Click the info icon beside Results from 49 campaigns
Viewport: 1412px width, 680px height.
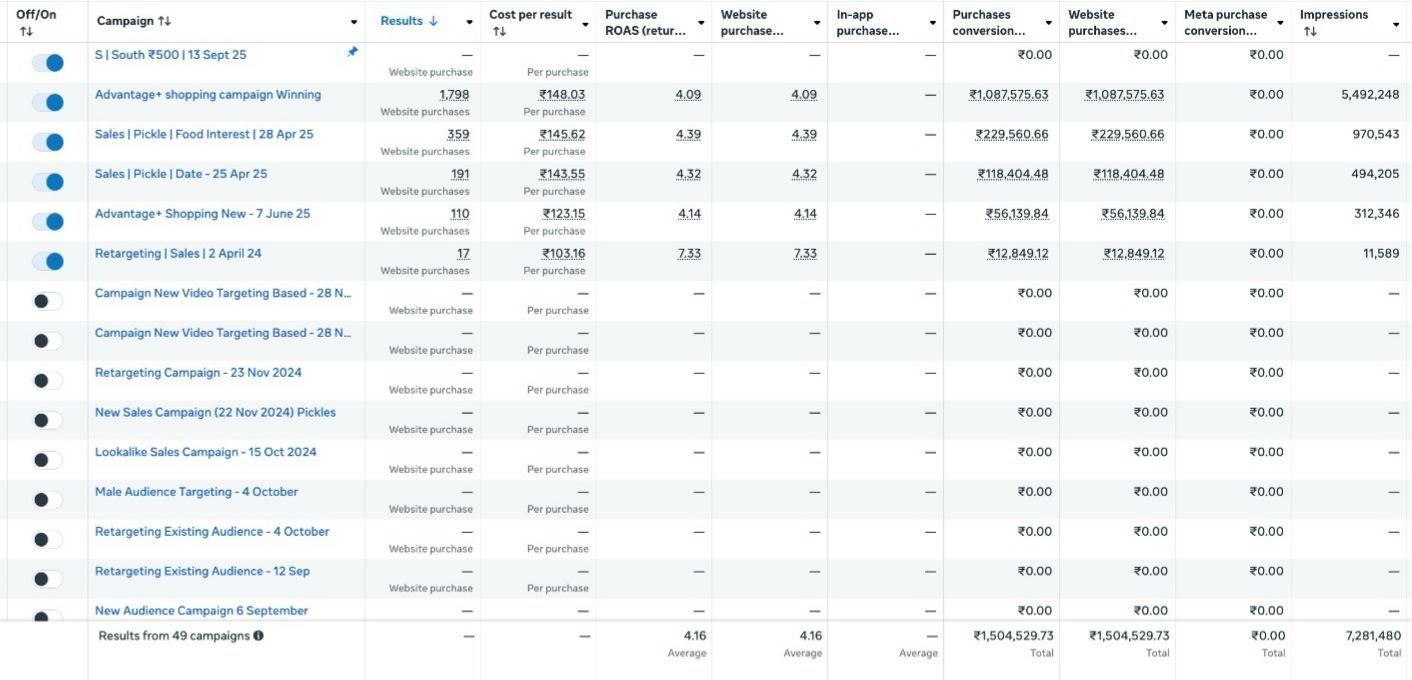click(259, 636)
